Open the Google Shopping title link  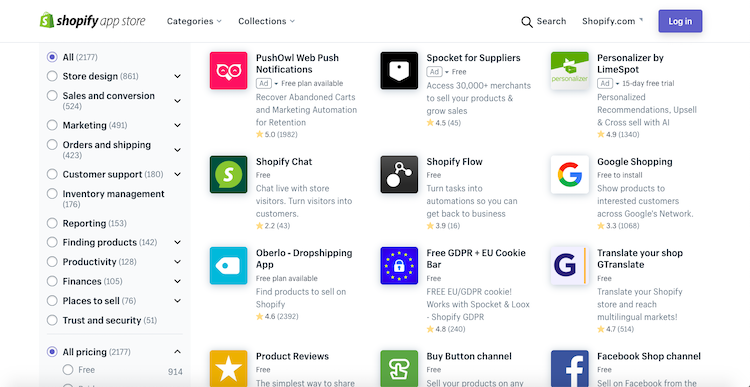pos(634,162)
